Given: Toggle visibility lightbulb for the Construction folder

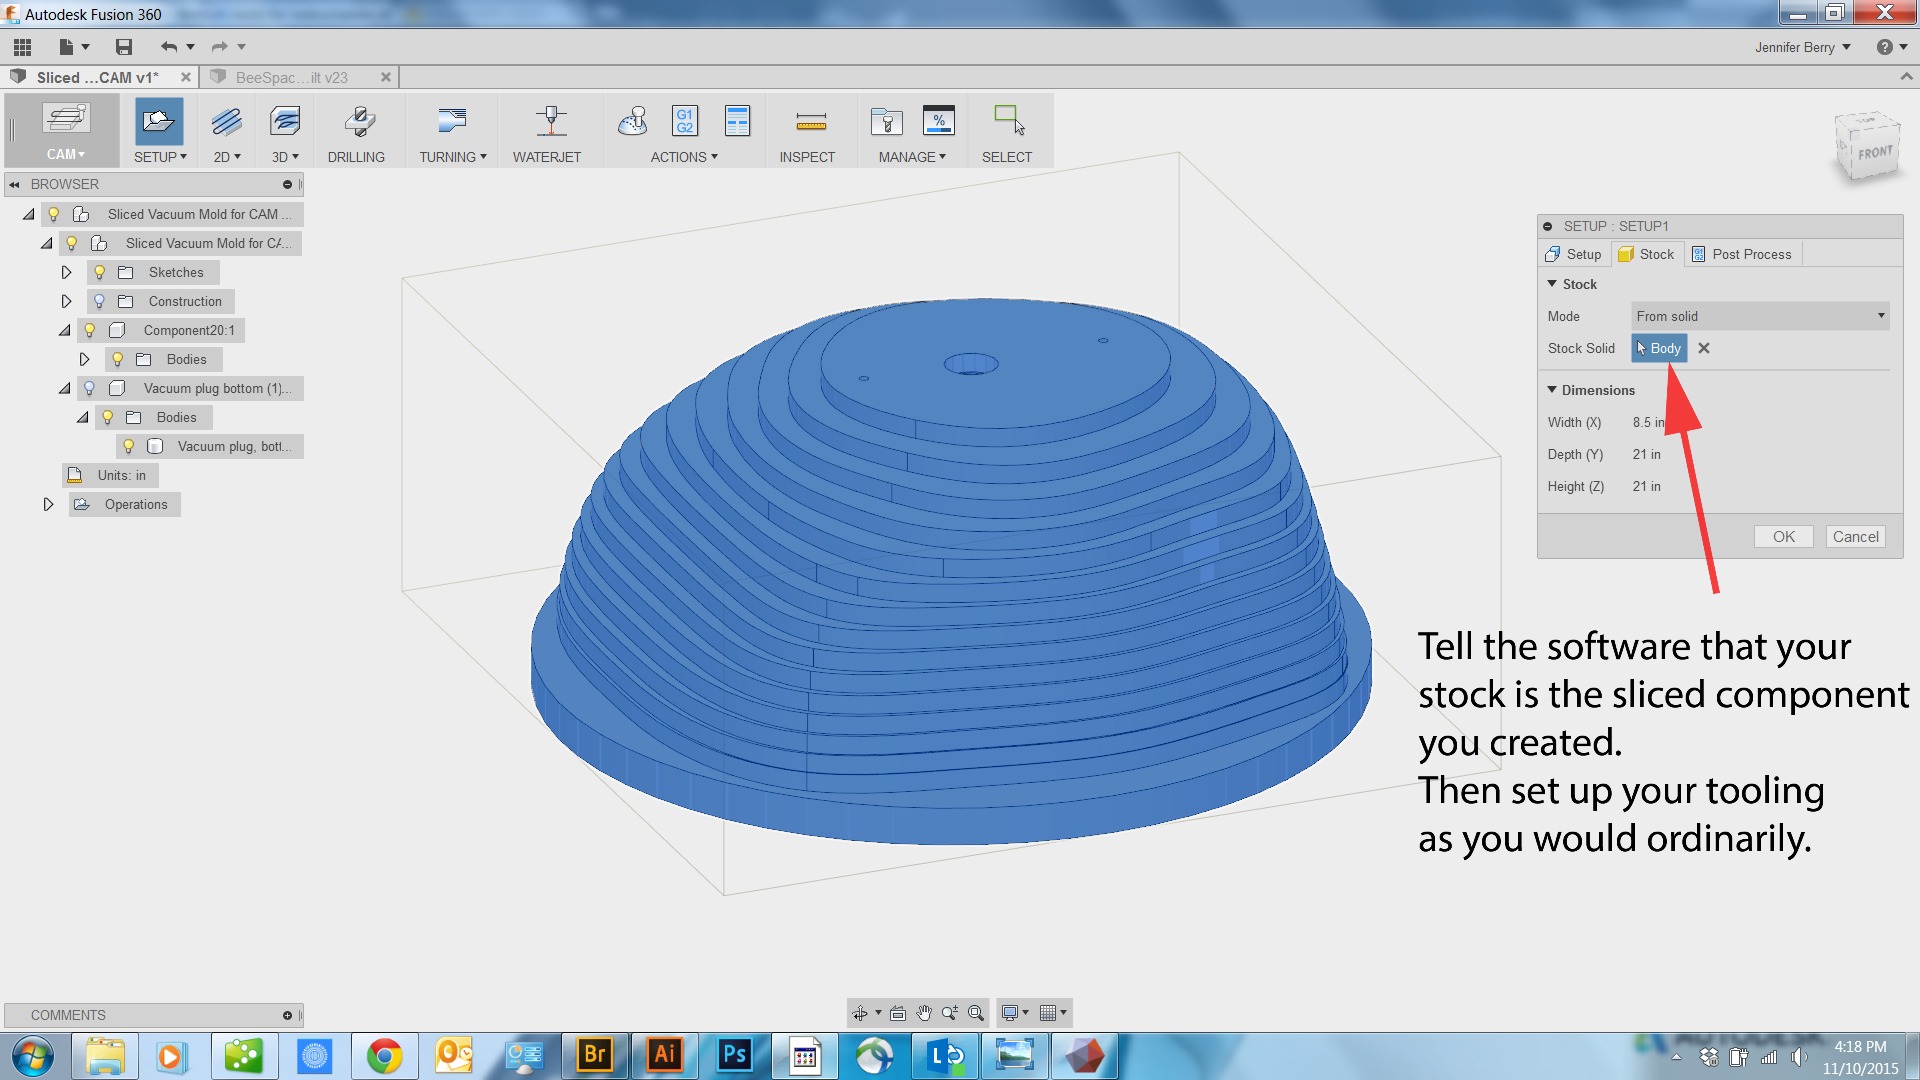Looking at the screenshot, I should coord(99,301).
